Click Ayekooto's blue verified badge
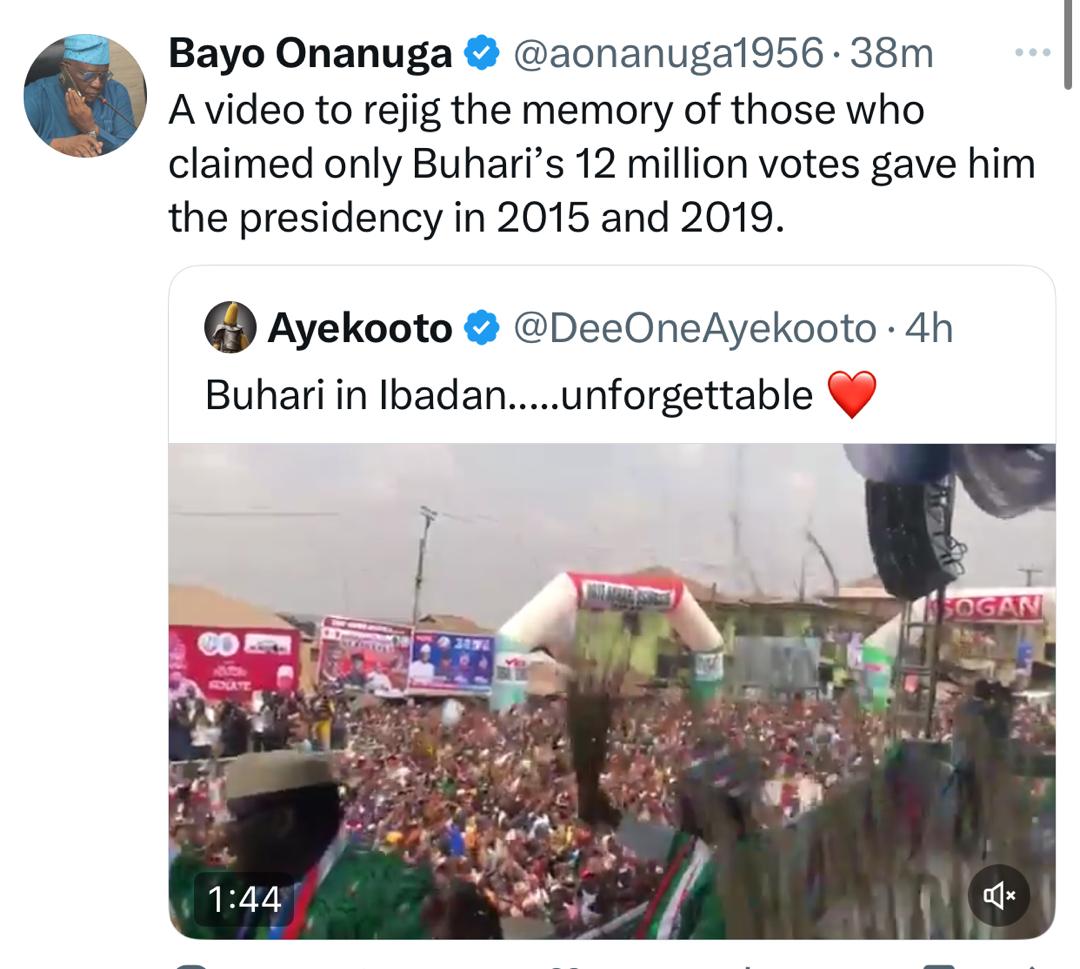 pos(483,328)
